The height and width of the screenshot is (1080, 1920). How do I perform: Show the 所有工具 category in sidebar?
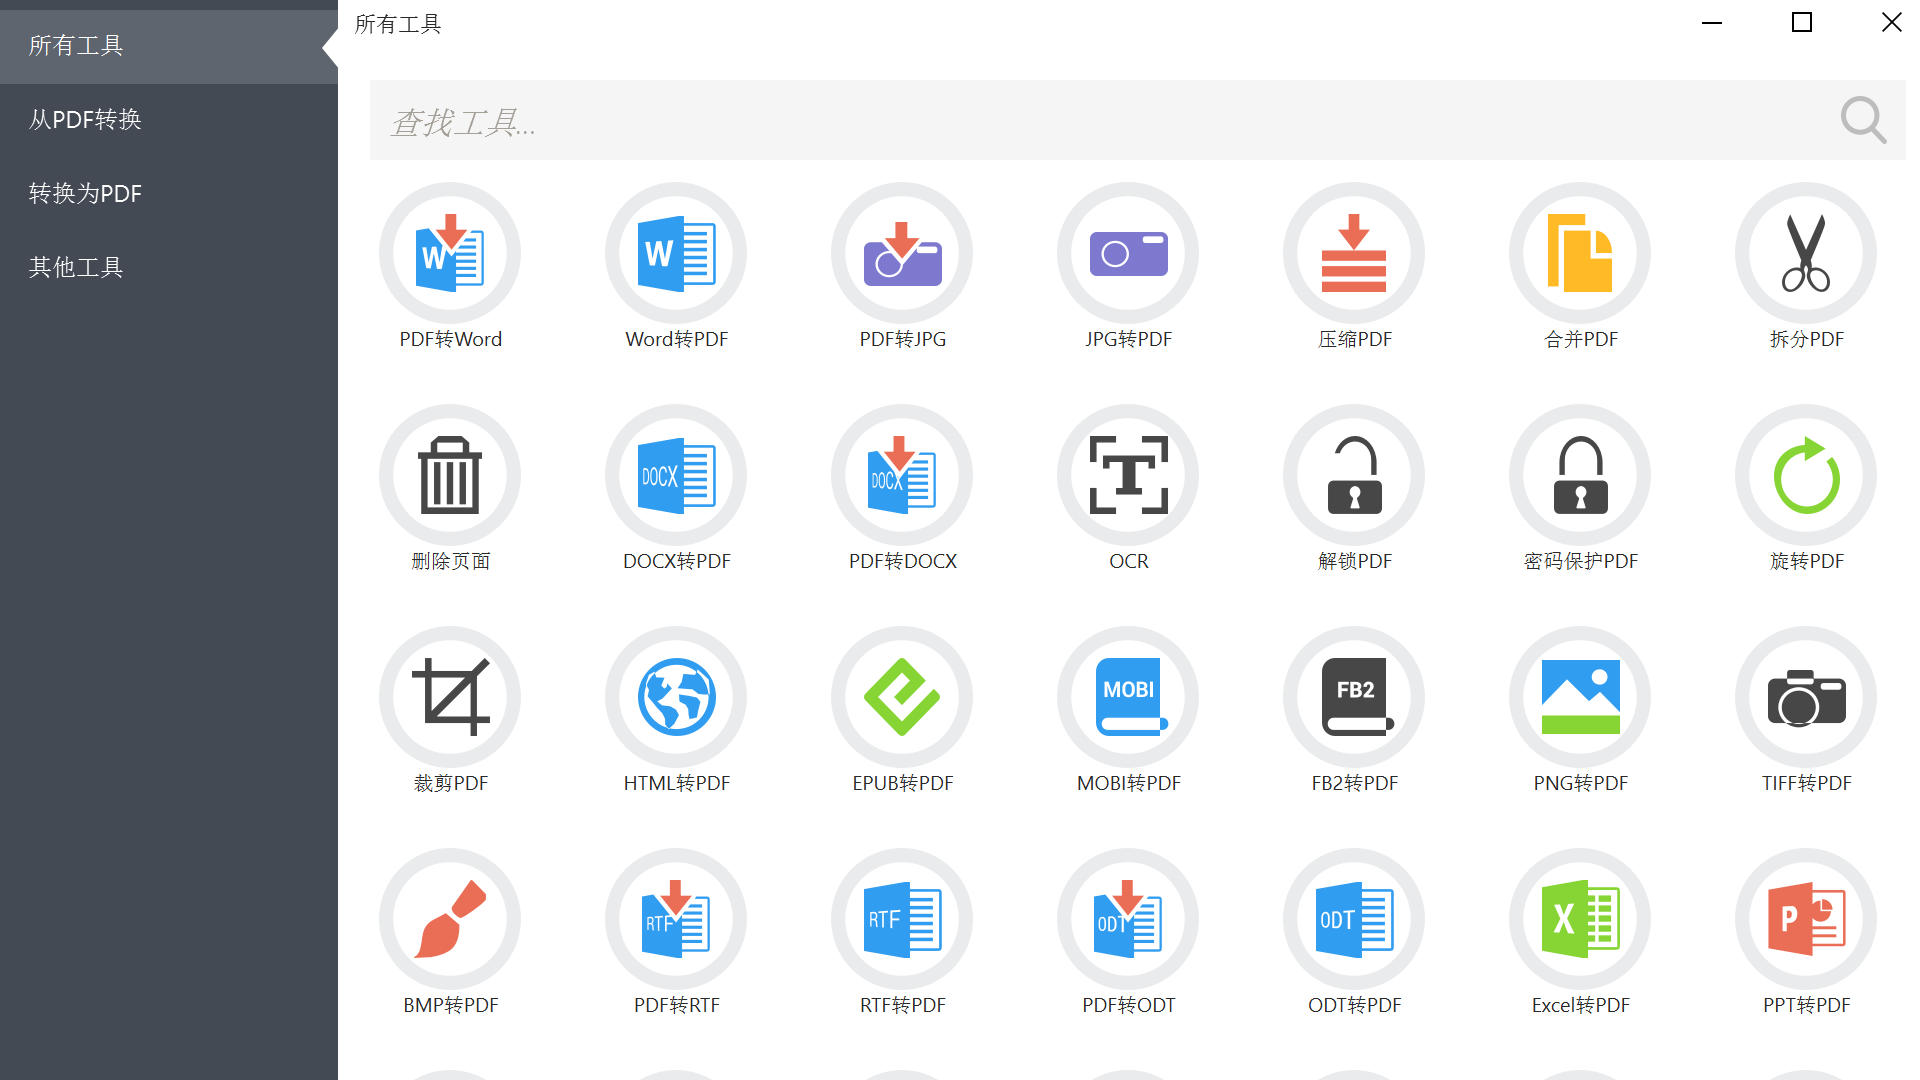point(169,46)
